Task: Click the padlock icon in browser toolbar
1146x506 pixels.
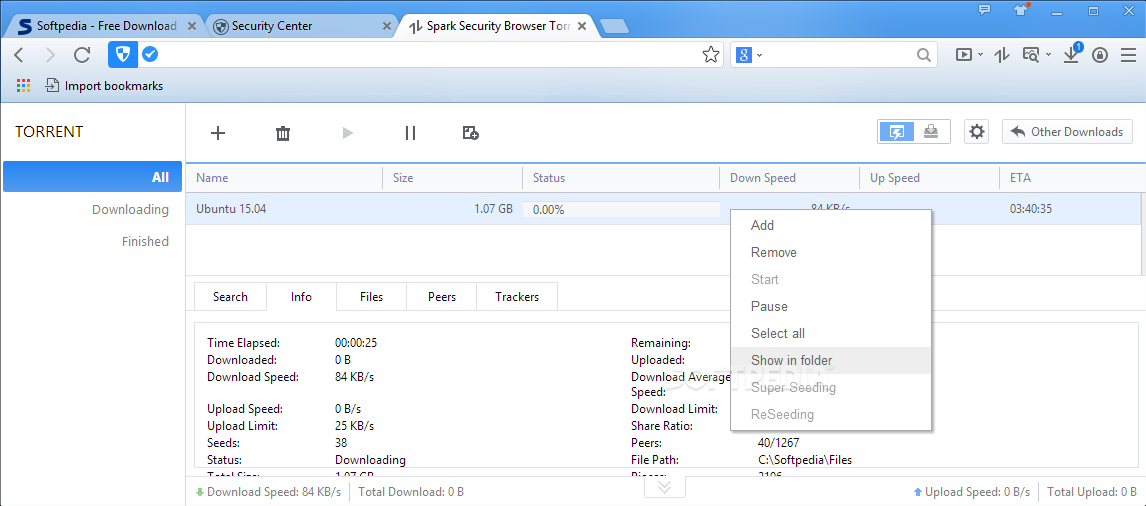Action: click(x=1100, y=55)
